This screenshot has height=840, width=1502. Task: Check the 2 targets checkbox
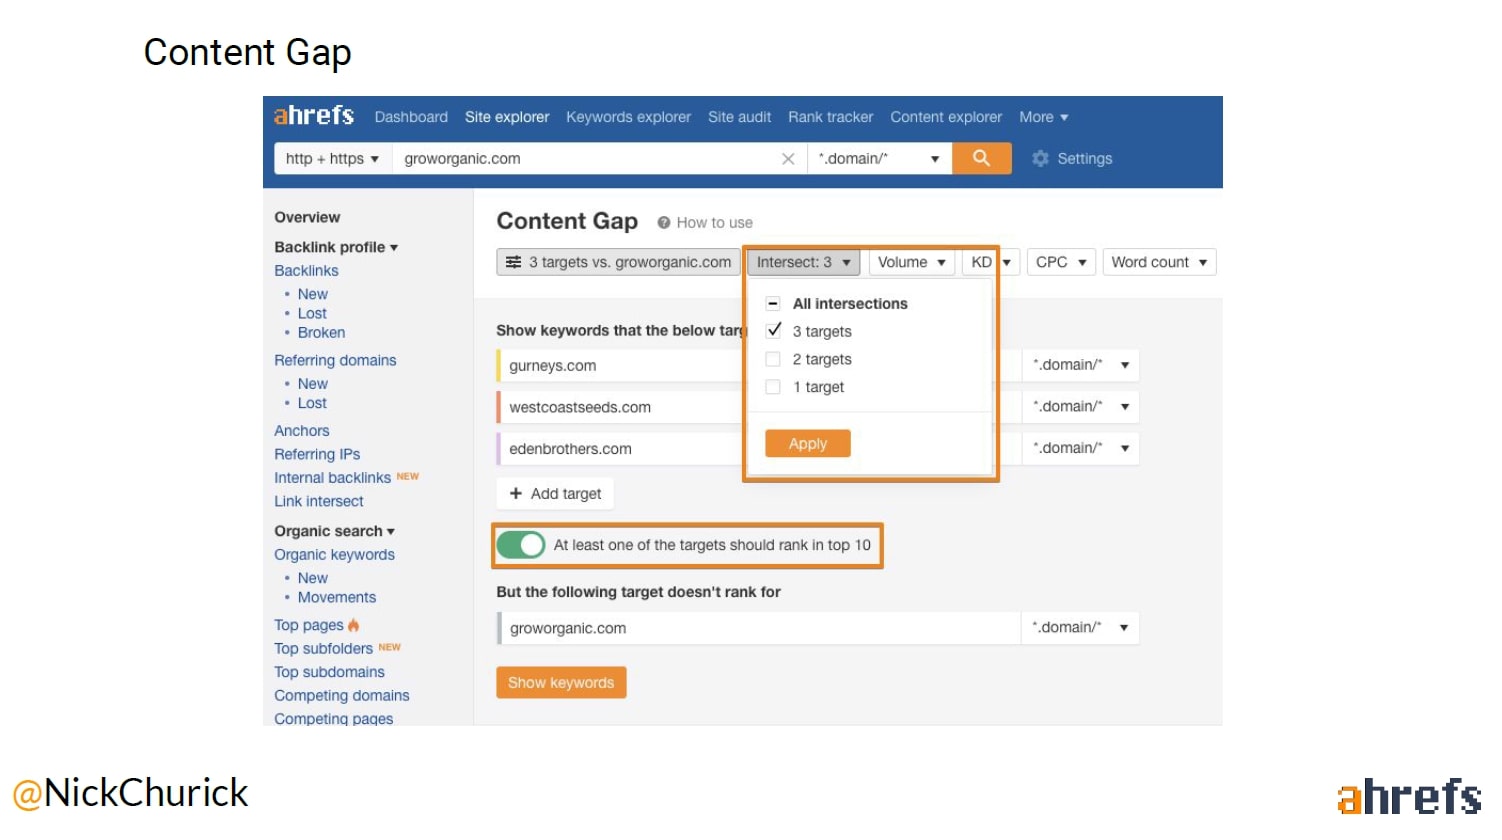(773, 359)
